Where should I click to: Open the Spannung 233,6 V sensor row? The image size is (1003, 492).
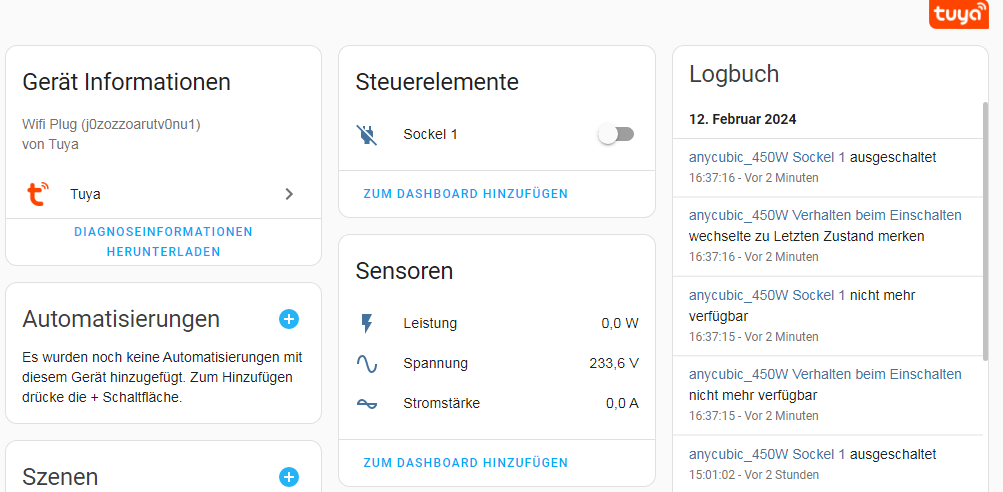point(497,363)
